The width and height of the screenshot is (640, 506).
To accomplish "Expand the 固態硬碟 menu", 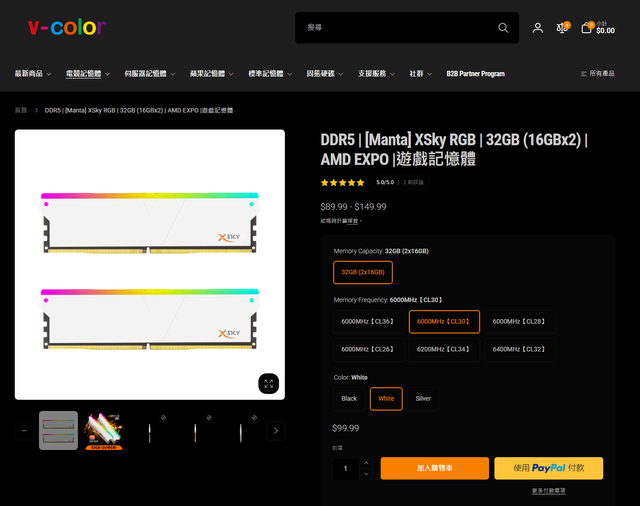I will click(325, 74).
